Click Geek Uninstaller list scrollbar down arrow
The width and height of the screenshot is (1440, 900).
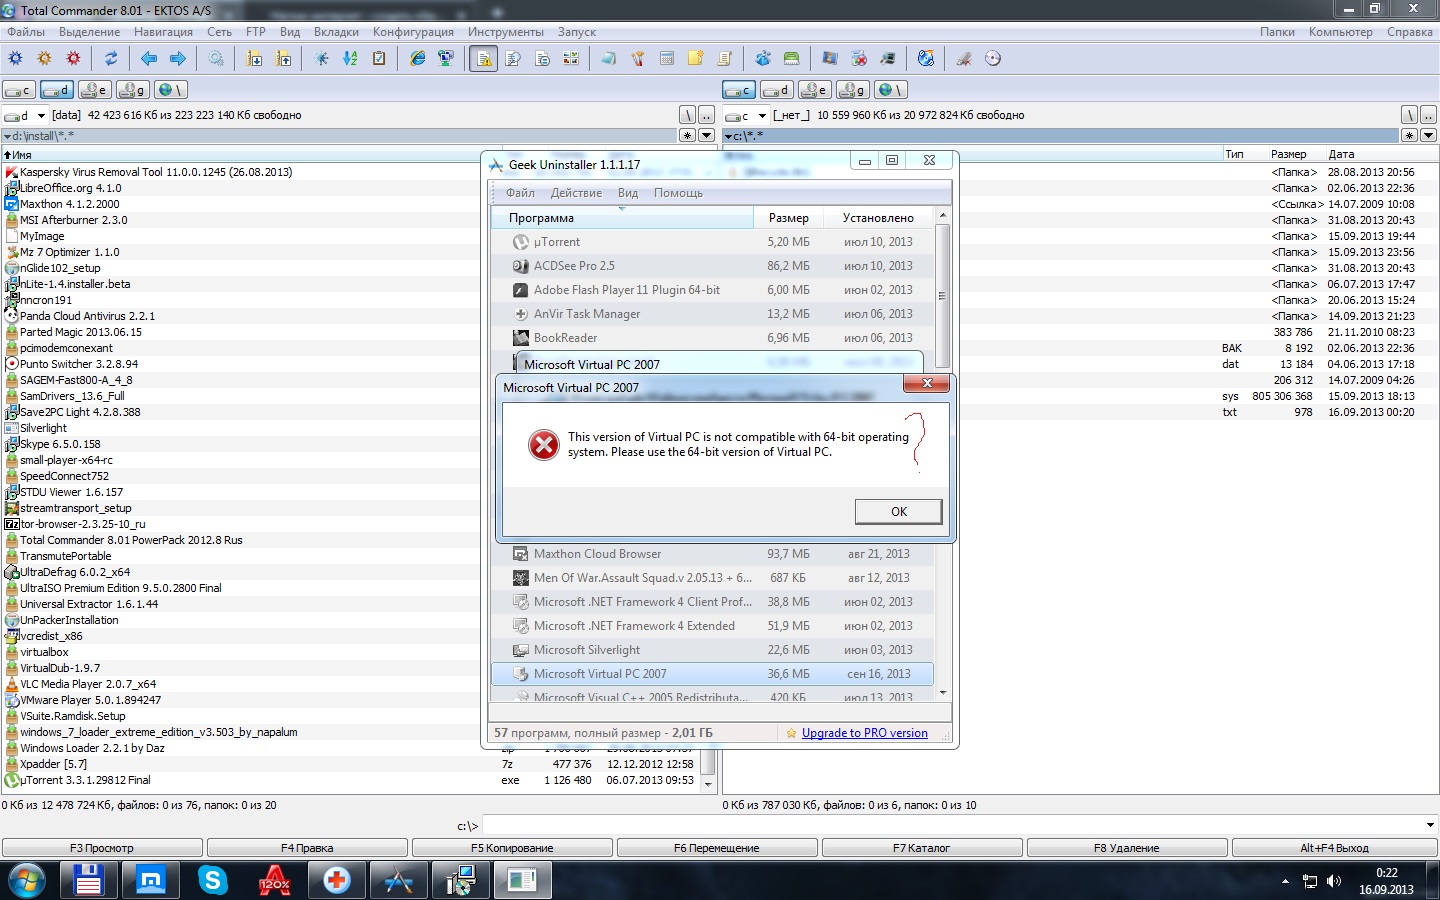click(x=942, y=692)
